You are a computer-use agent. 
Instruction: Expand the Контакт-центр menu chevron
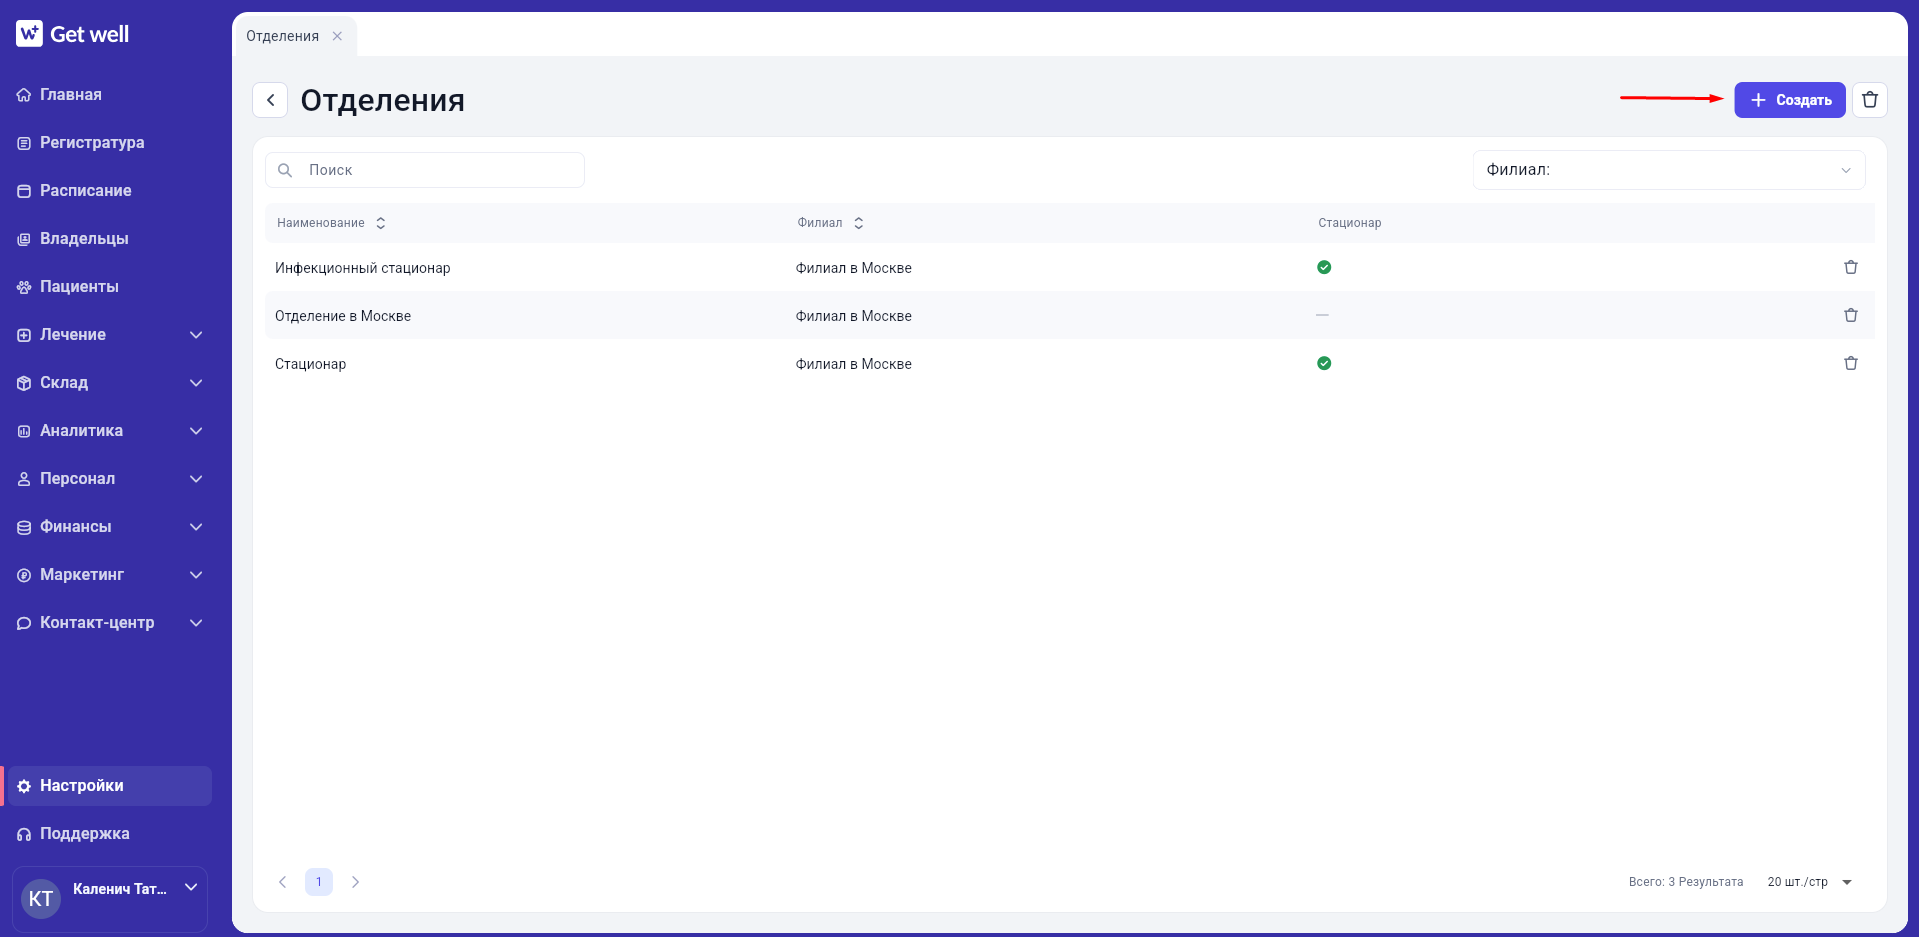point(196,623)
